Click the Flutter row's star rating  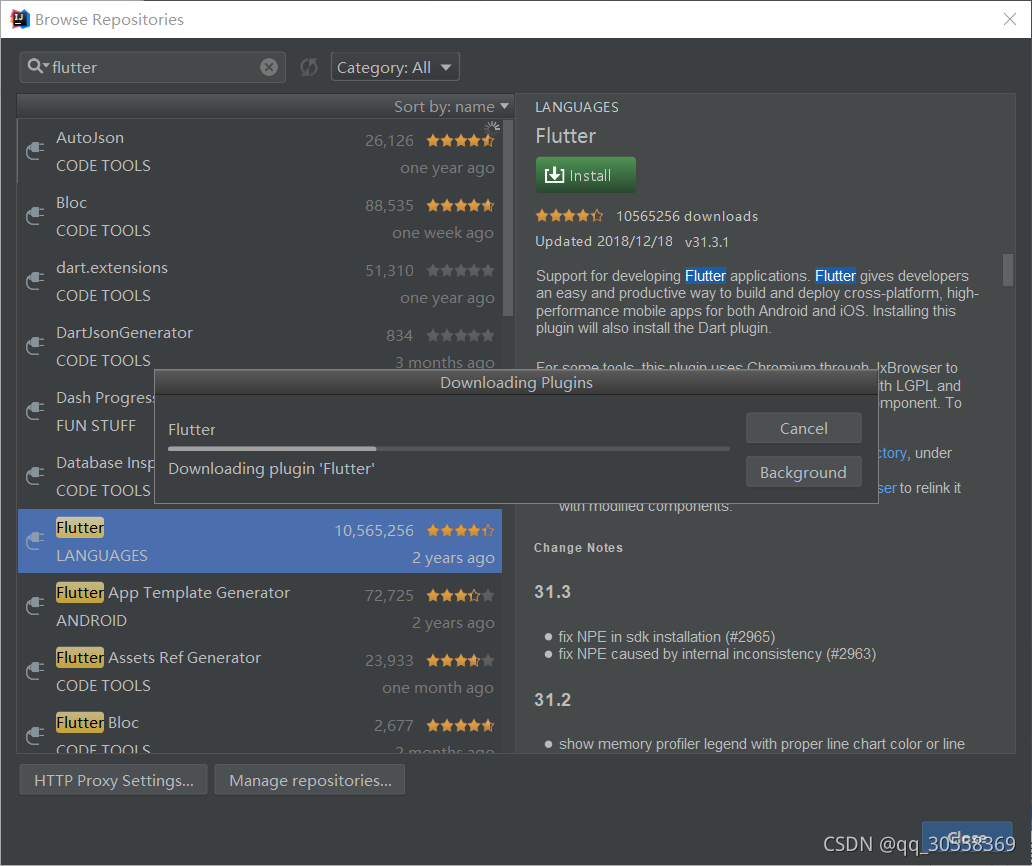pyautogui.click(x=460, y=530)
